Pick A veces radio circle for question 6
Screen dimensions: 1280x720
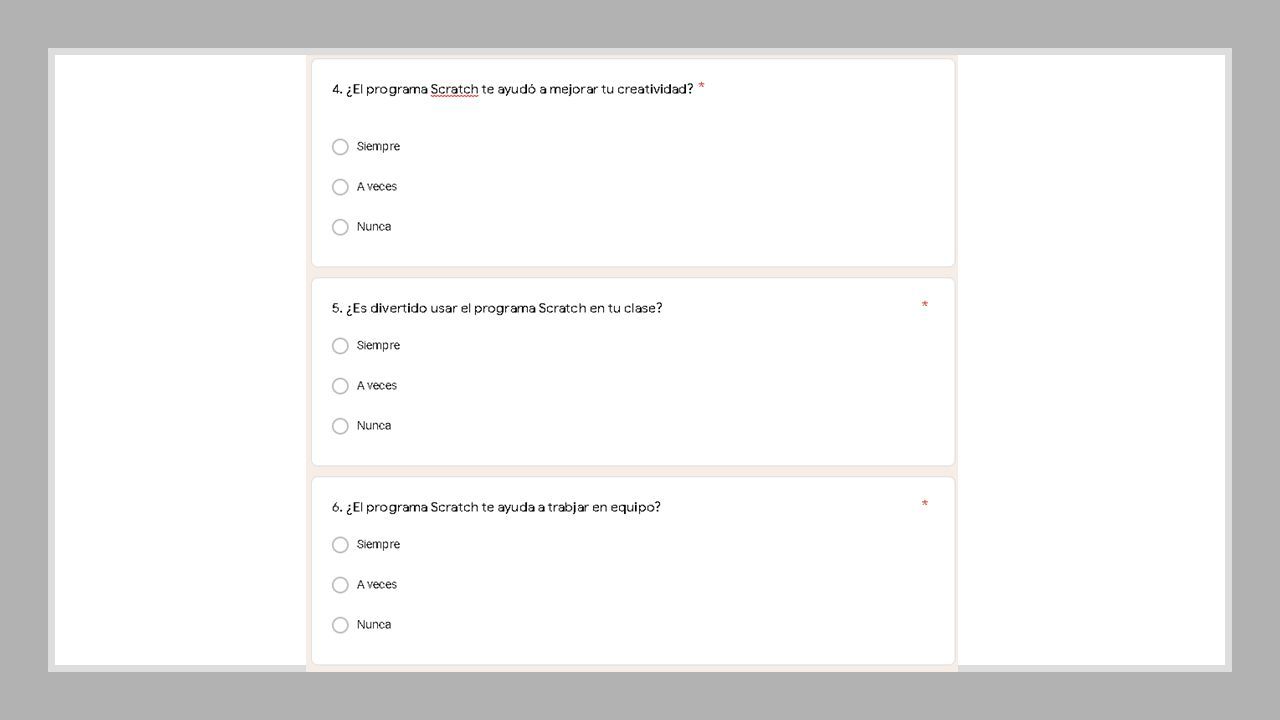(340, 585)
